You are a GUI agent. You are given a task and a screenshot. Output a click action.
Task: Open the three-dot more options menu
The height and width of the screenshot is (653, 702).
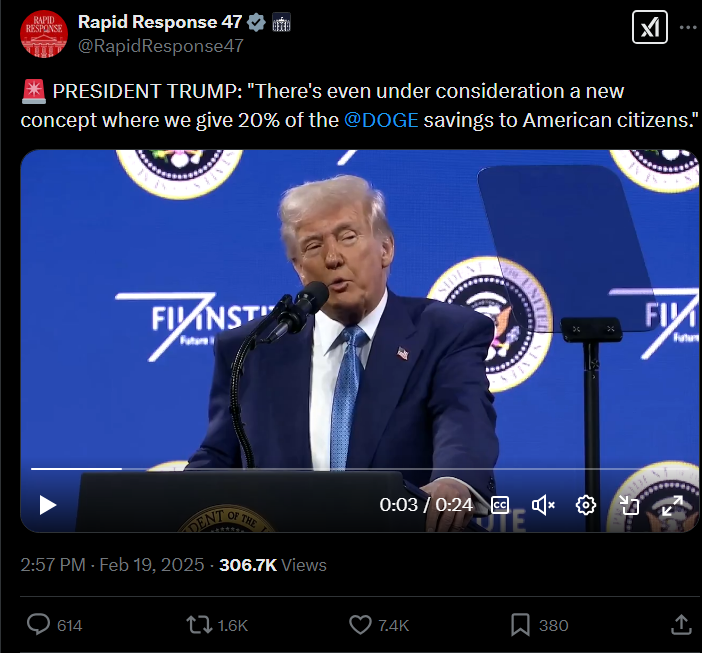(x=688, y=27)
